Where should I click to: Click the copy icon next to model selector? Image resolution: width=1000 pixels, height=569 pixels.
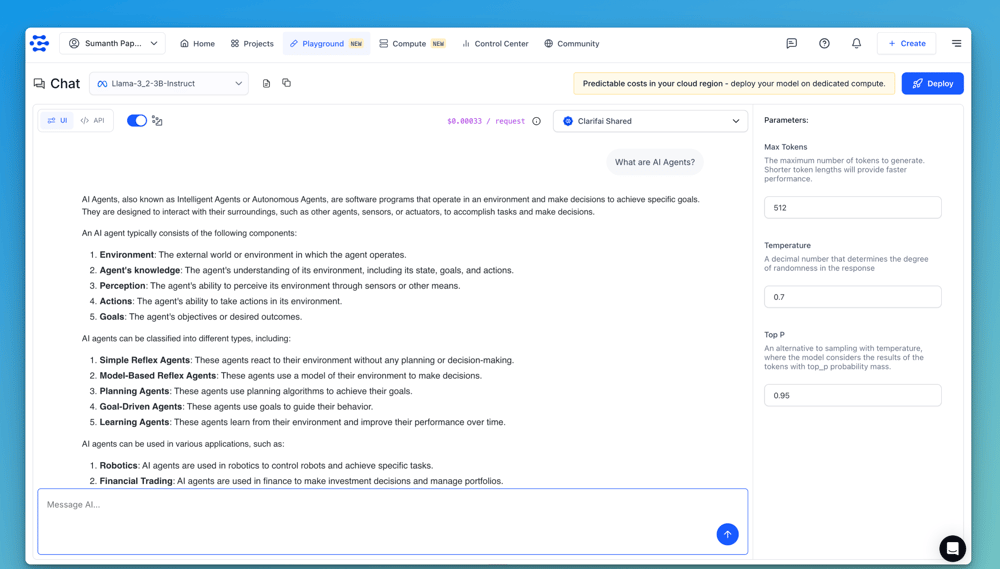click(286, 84)
